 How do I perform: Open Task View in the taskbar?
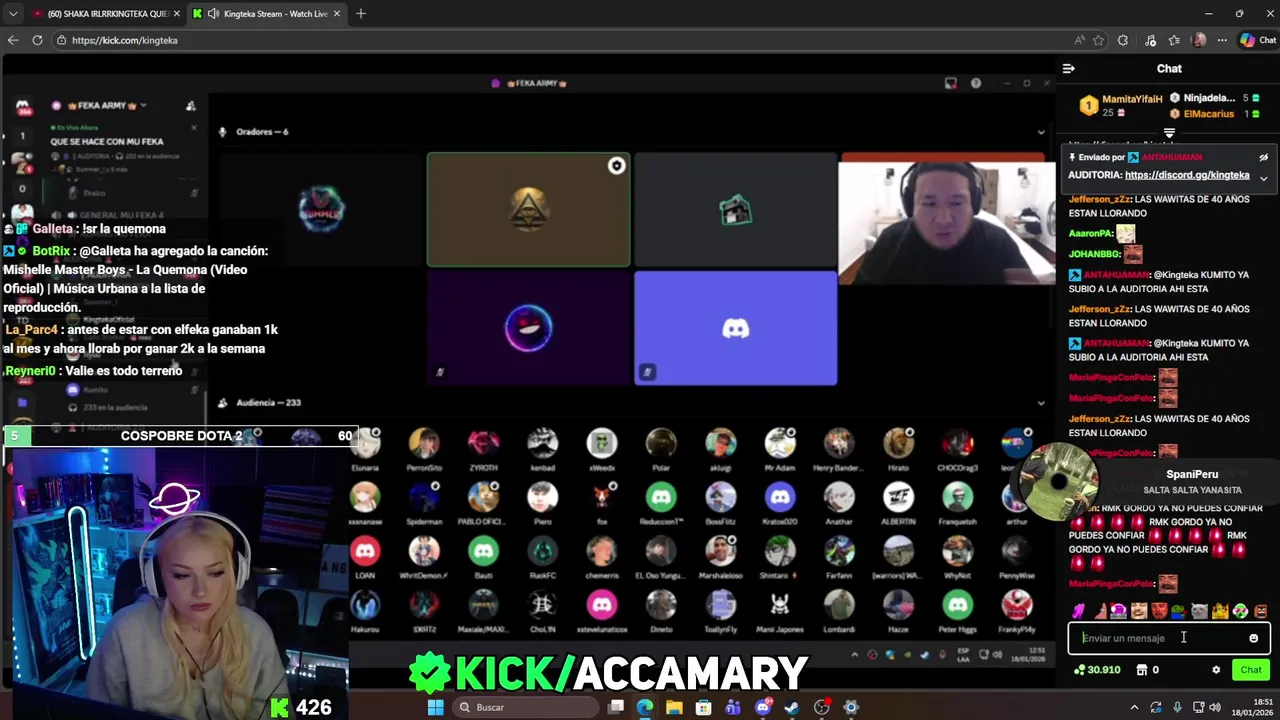[x=616, y=707]
